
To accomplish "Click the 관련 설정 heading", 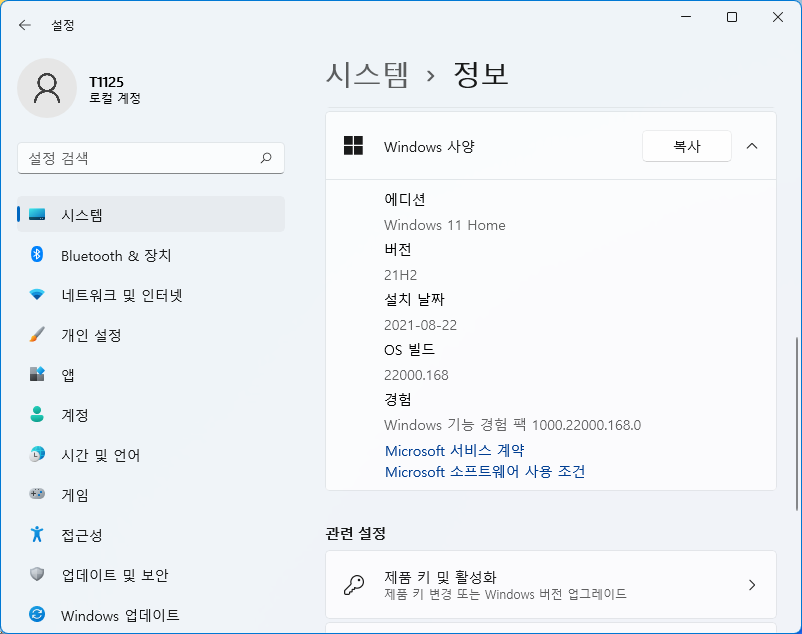I will point(355,533).
